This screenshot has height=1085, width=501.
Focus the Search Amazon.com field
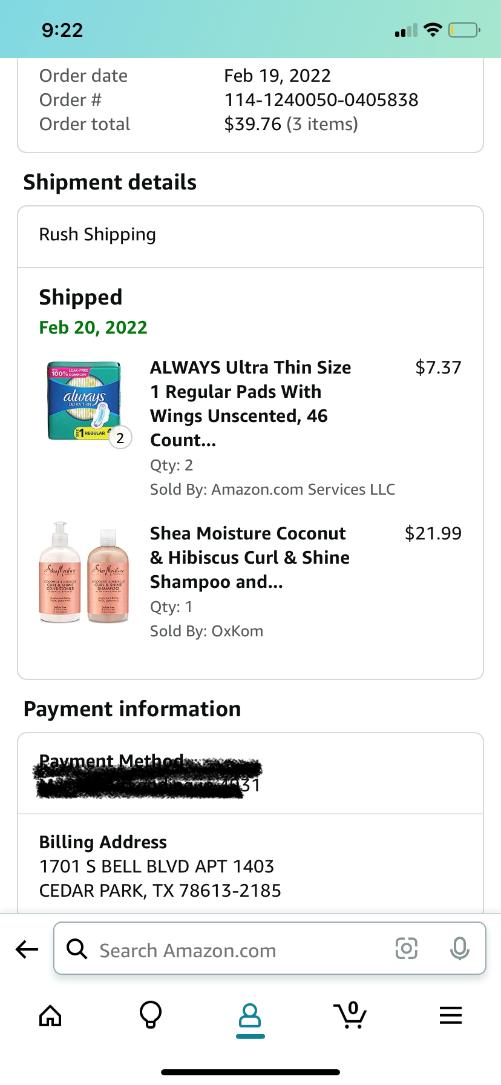click(x=270, y=949)
